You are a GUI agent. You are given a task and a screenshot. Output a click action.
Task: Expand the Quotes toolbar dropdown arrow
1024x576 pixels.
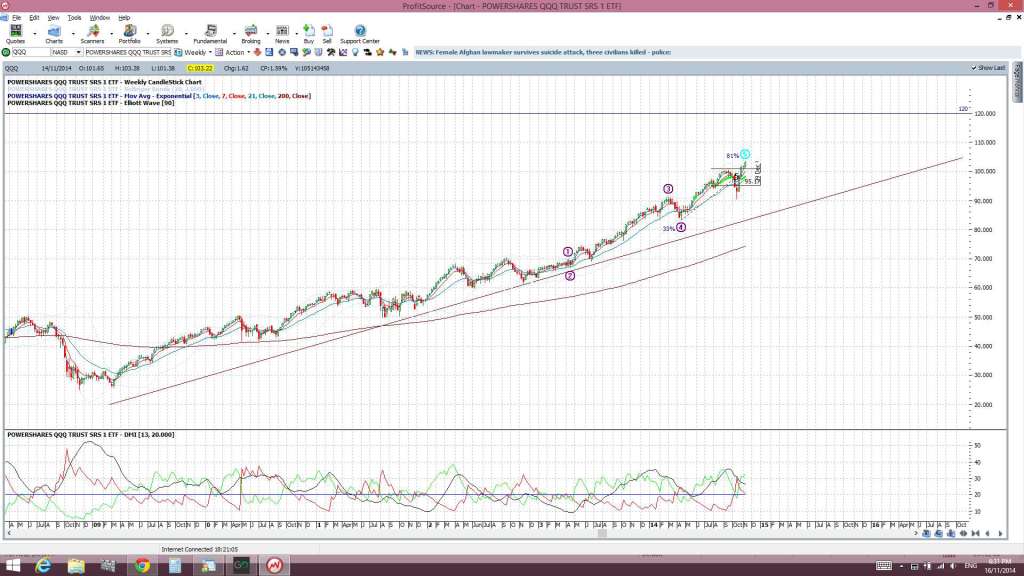pyautogui.click(x=34, y=34)
